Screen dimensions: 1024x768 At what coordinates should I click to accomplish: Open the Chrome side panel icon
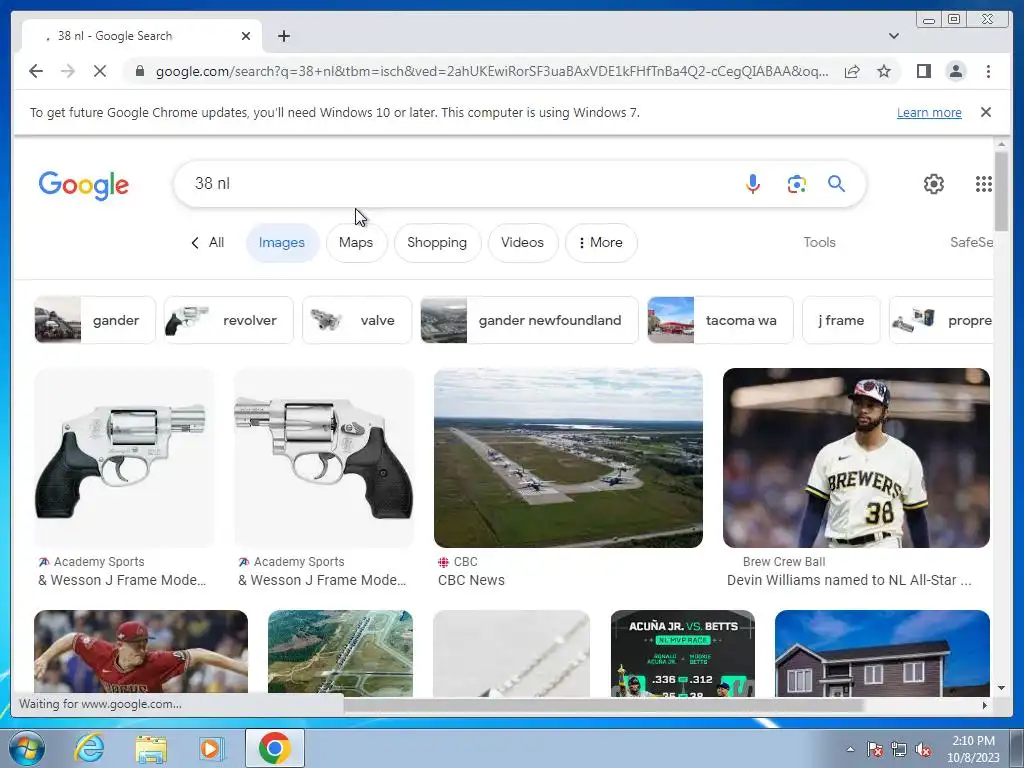pos(923,71)
